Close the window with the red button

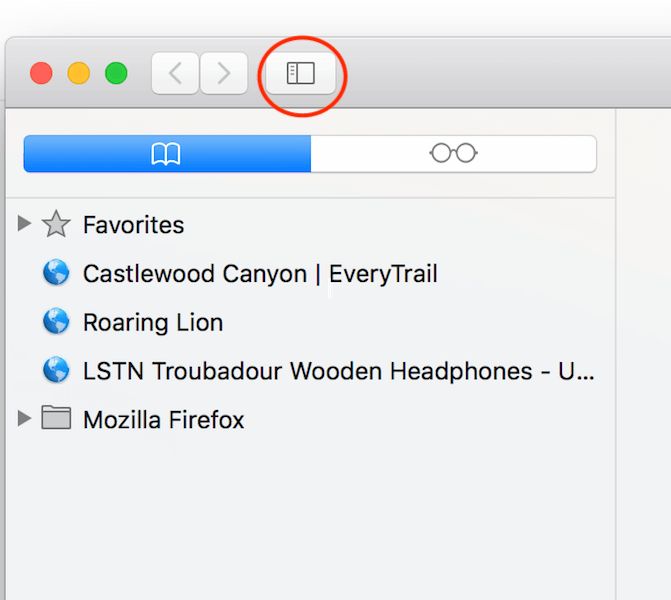click(41, 73)
